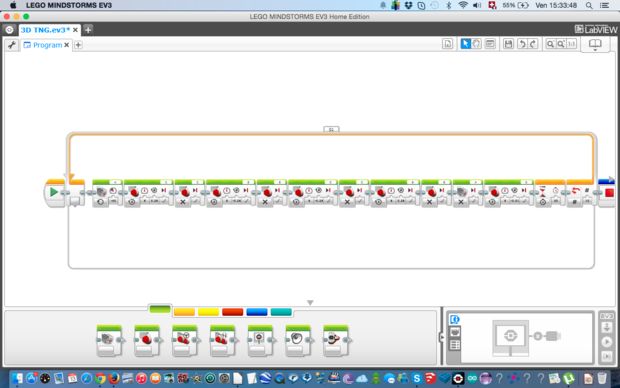Screen dimensions: 620x388
Task: Add a new program with plus button
Action: pyautogui.click(x=78, y=45)
